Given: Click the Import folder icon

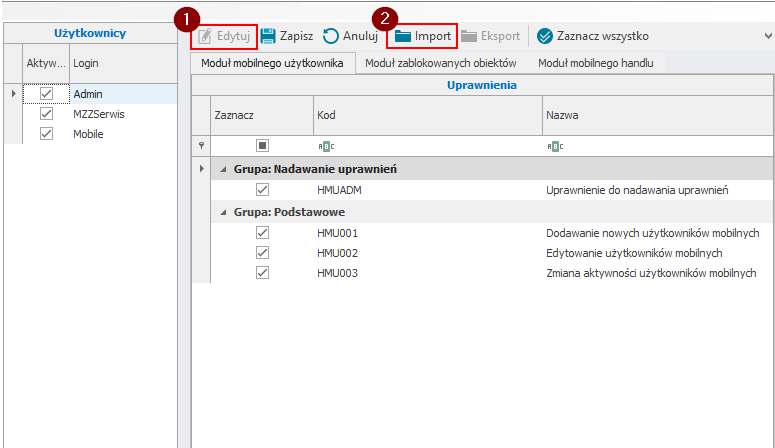Looking at the screenshot, I should click(x=403, y=37).
